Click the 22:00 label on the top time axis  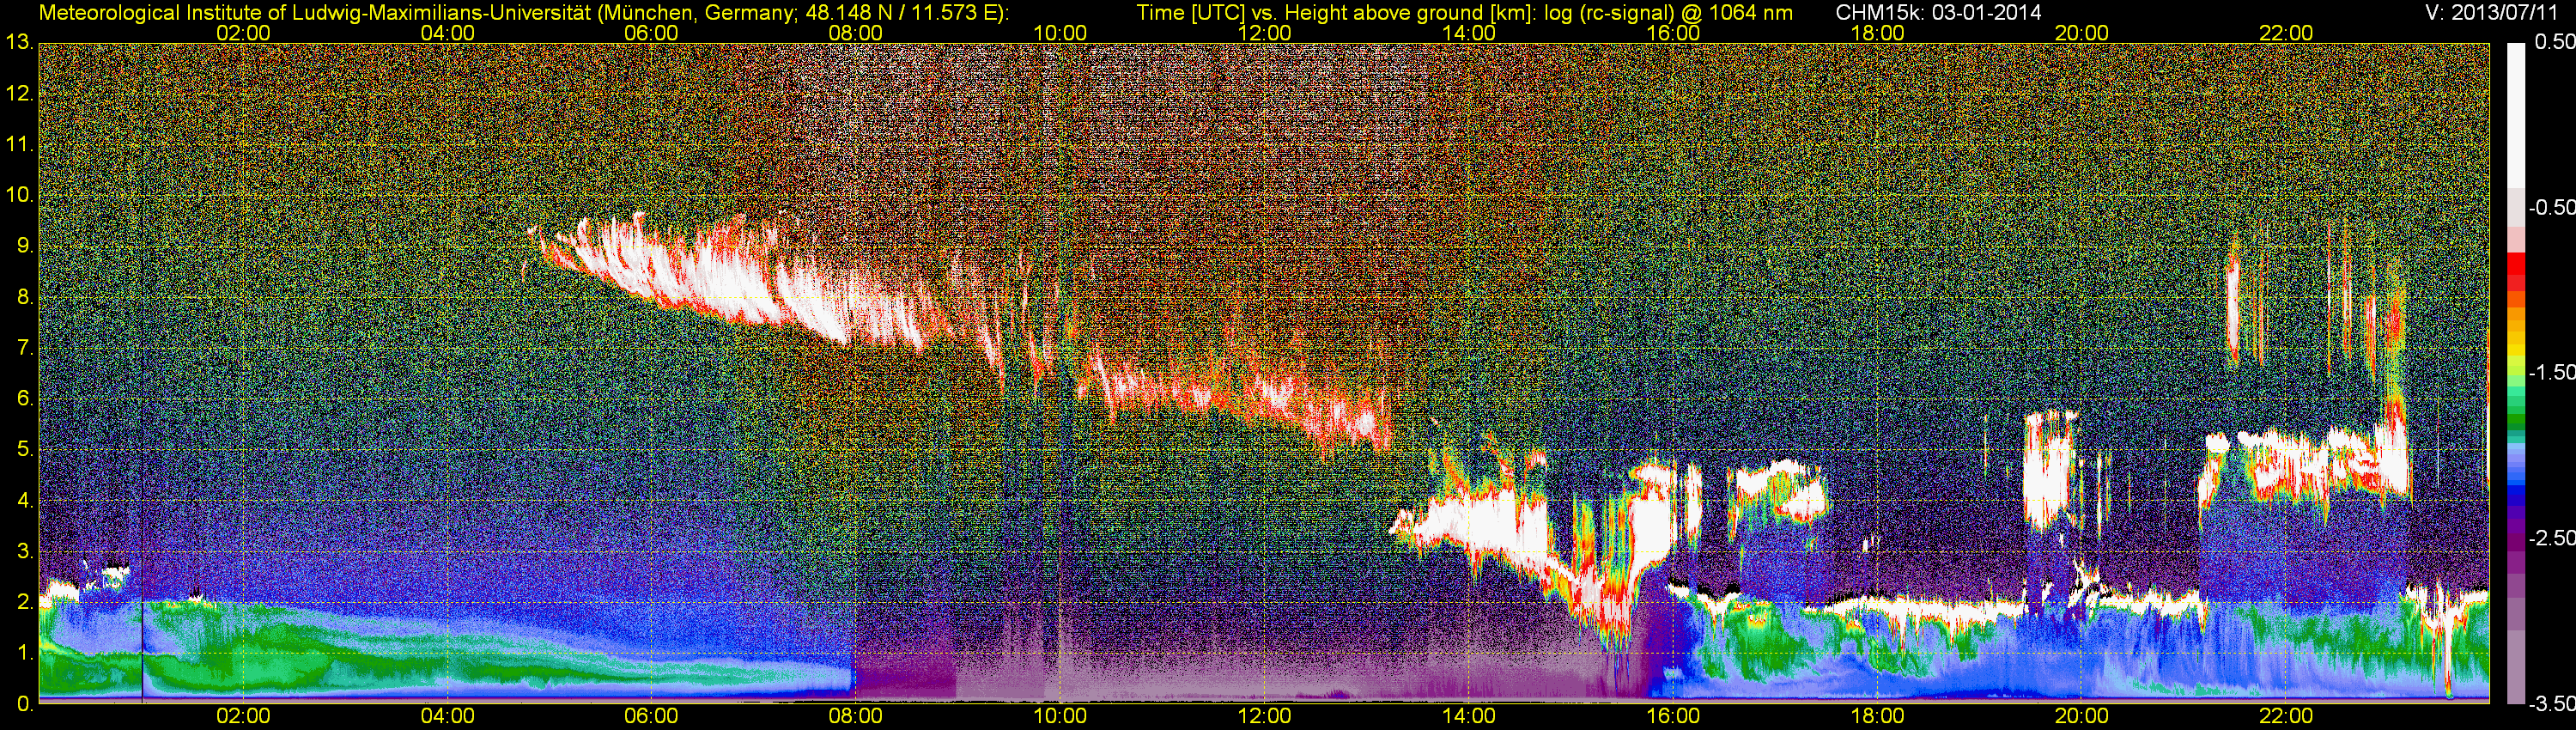(x=2286, y=33)
